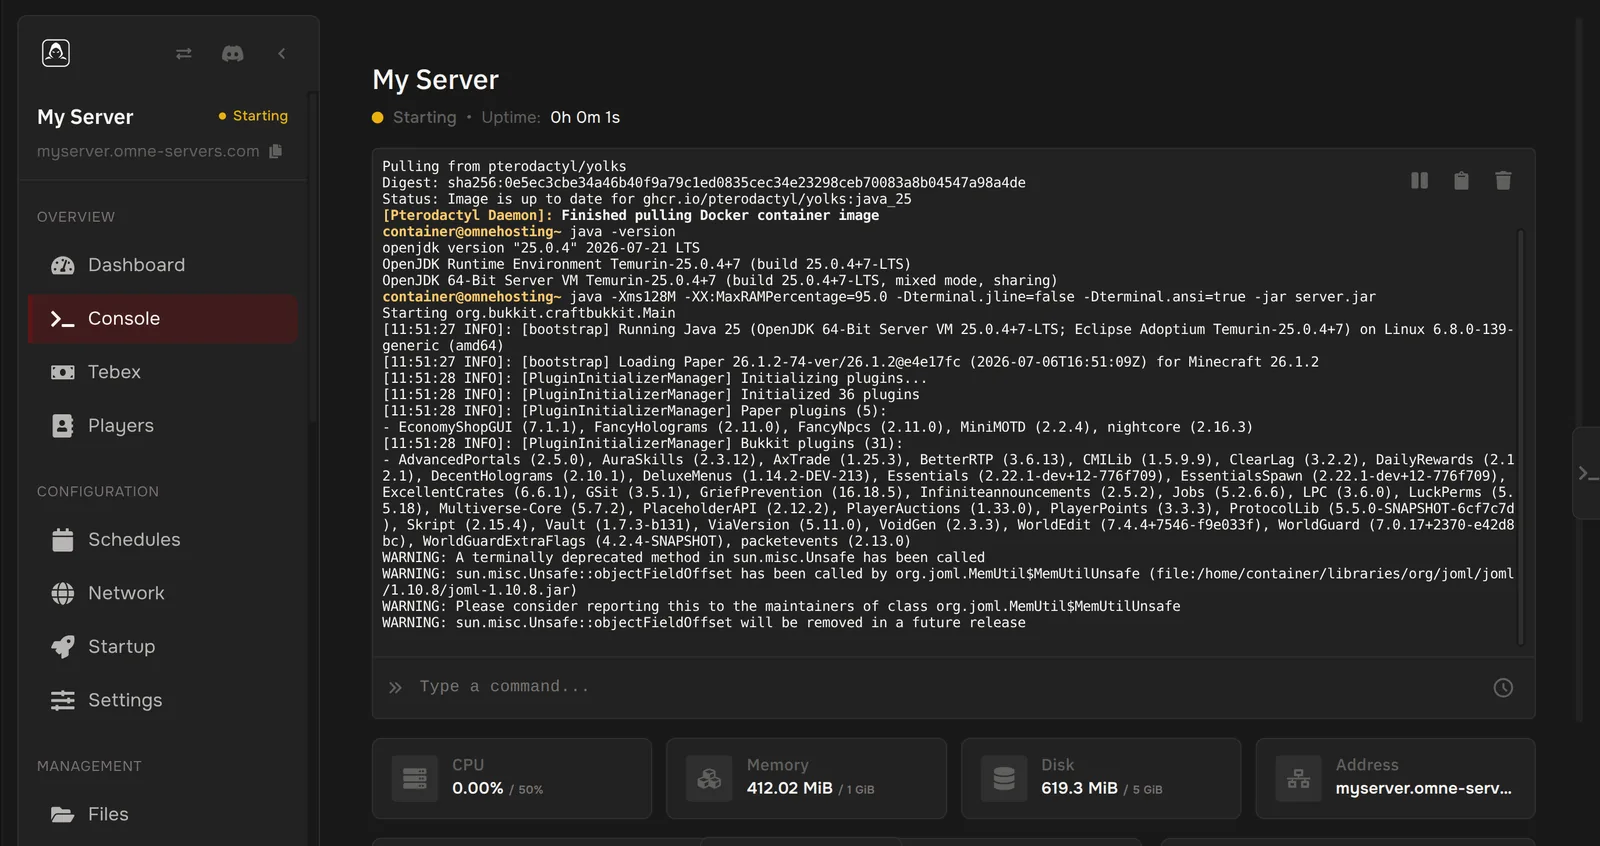Click the Uptime 0h 0m 1s text

(551, 118)
